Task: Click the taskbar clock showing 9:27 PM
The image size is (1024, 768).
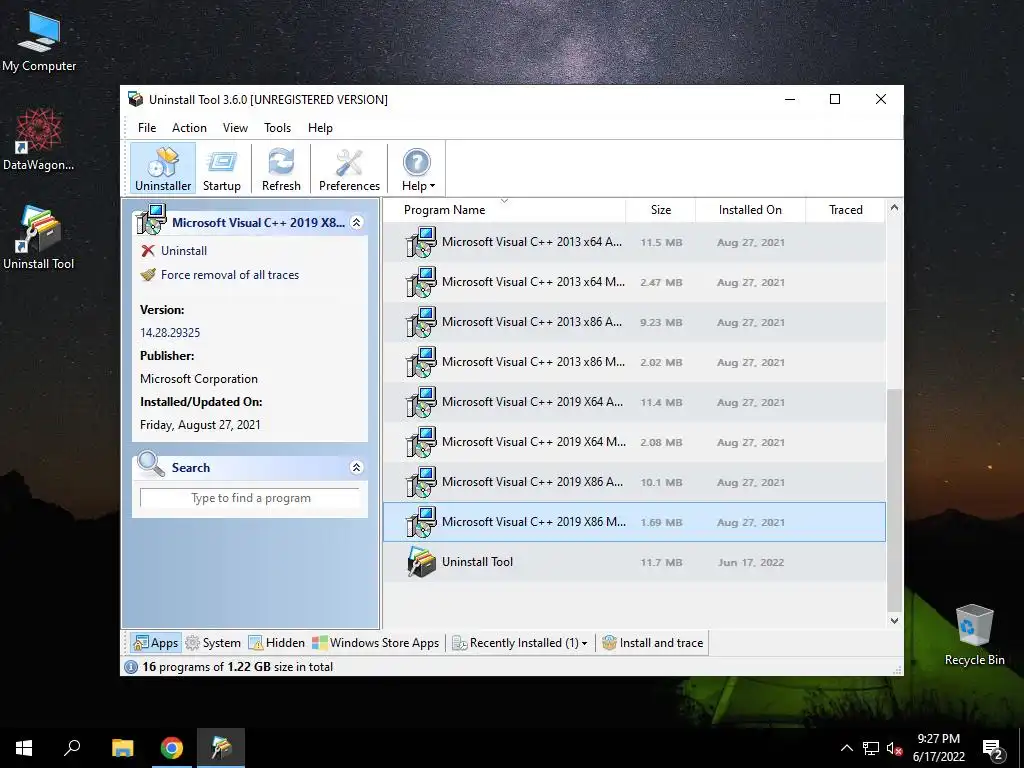Action: point(938,748)
